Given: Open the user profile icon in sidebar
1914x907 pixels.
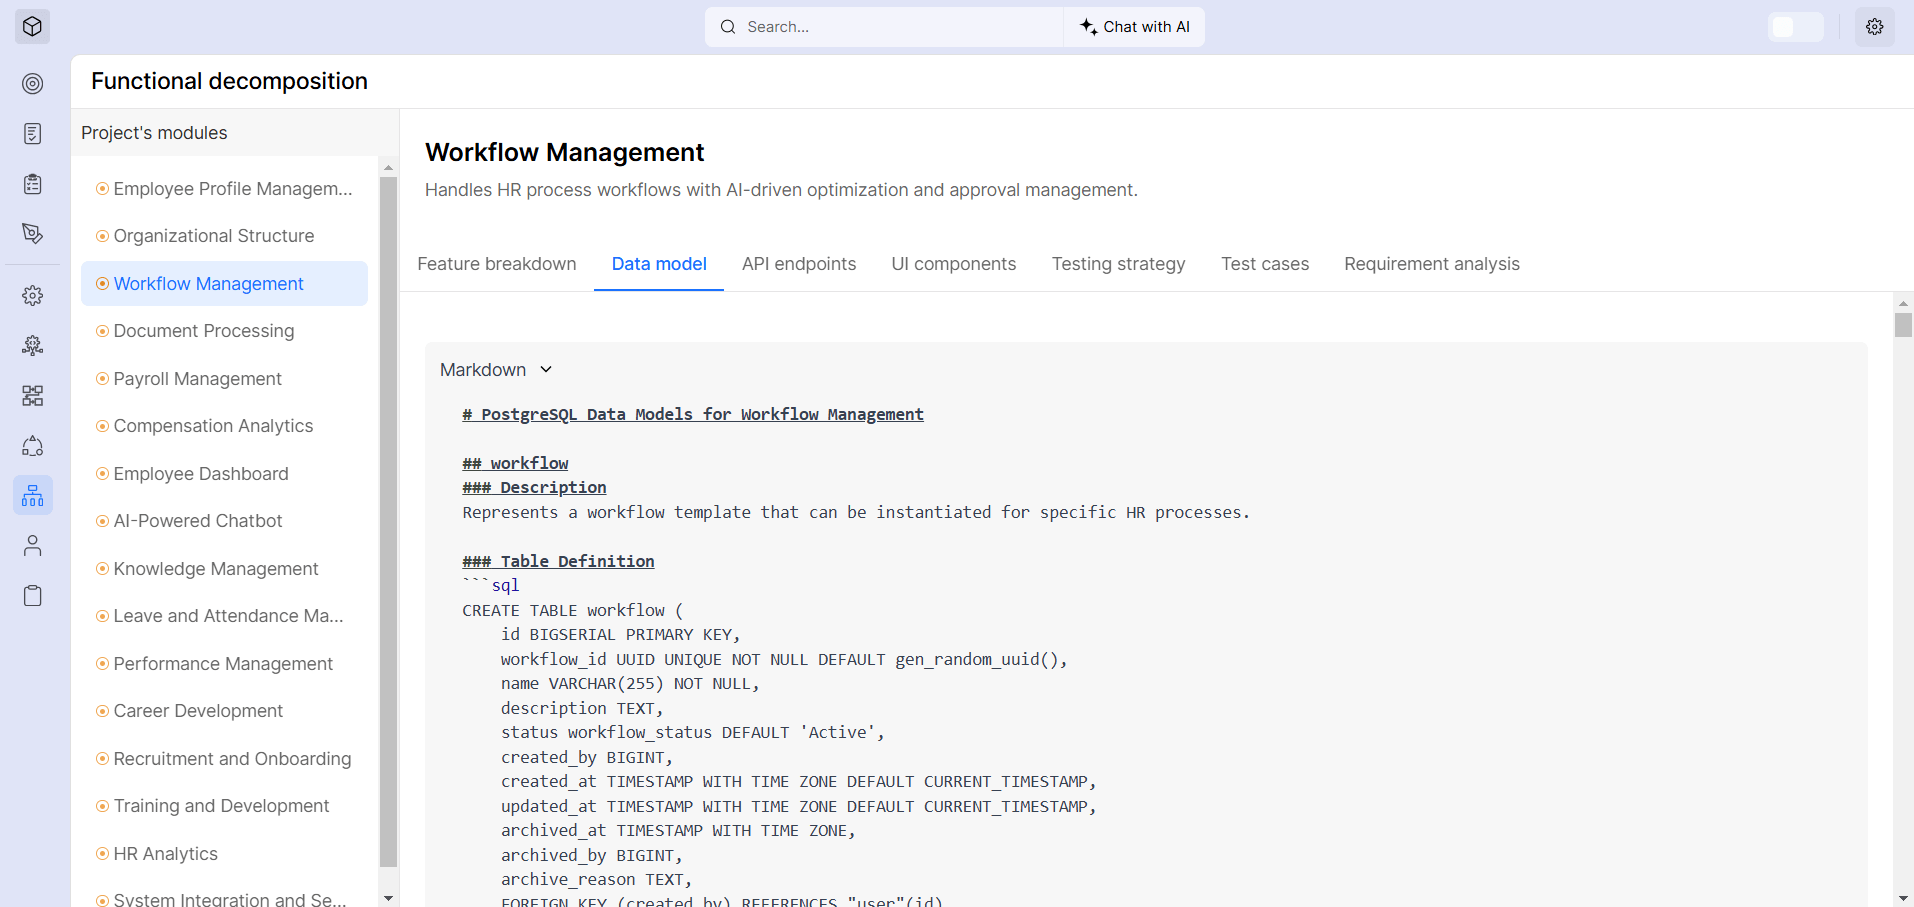Looking at the screenshot, I should [x=32, y=545].
